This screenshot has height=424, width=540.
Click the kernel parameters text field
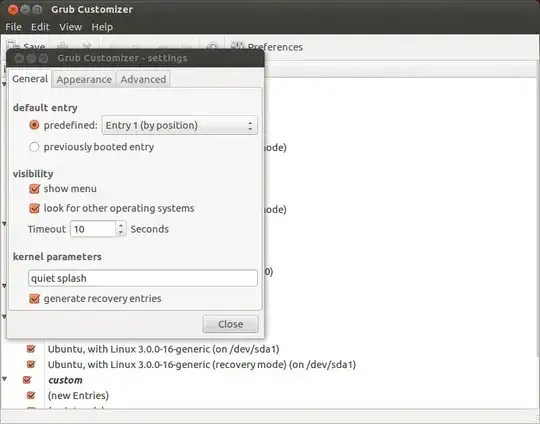[x=143, y=278]
